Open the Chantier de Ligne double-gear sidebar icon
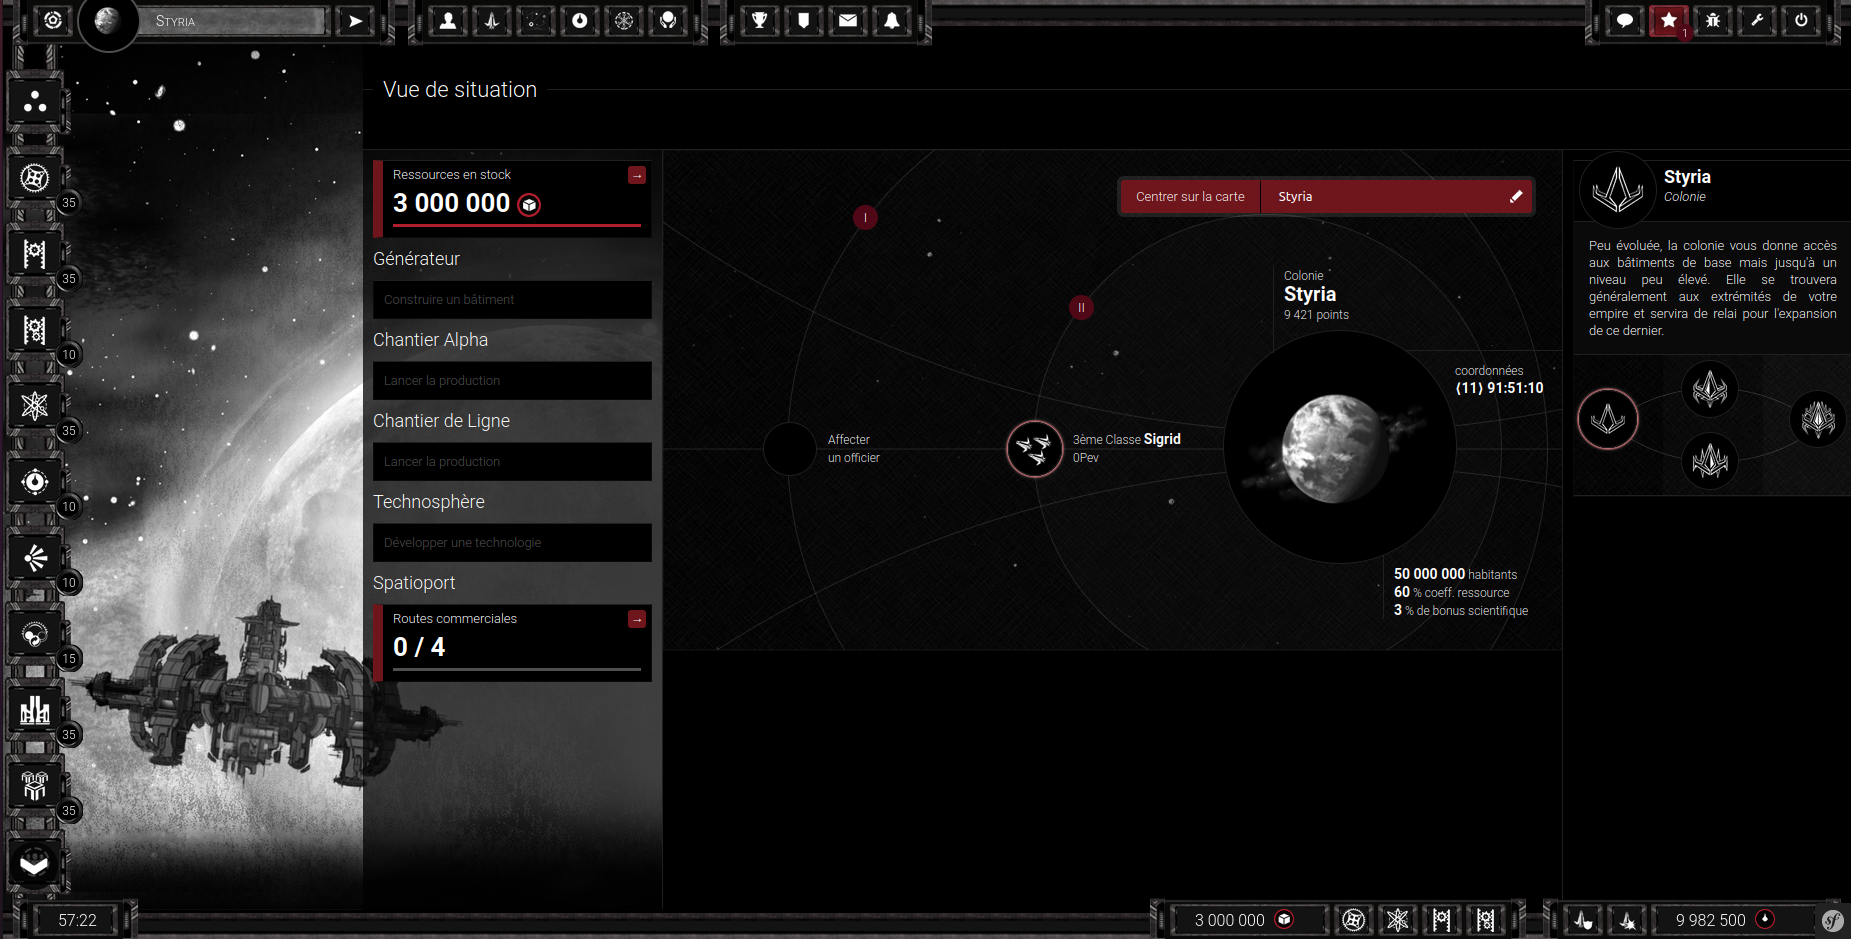Image resolution: width=1851 pixels, height=939 pixels. (35, 330)
